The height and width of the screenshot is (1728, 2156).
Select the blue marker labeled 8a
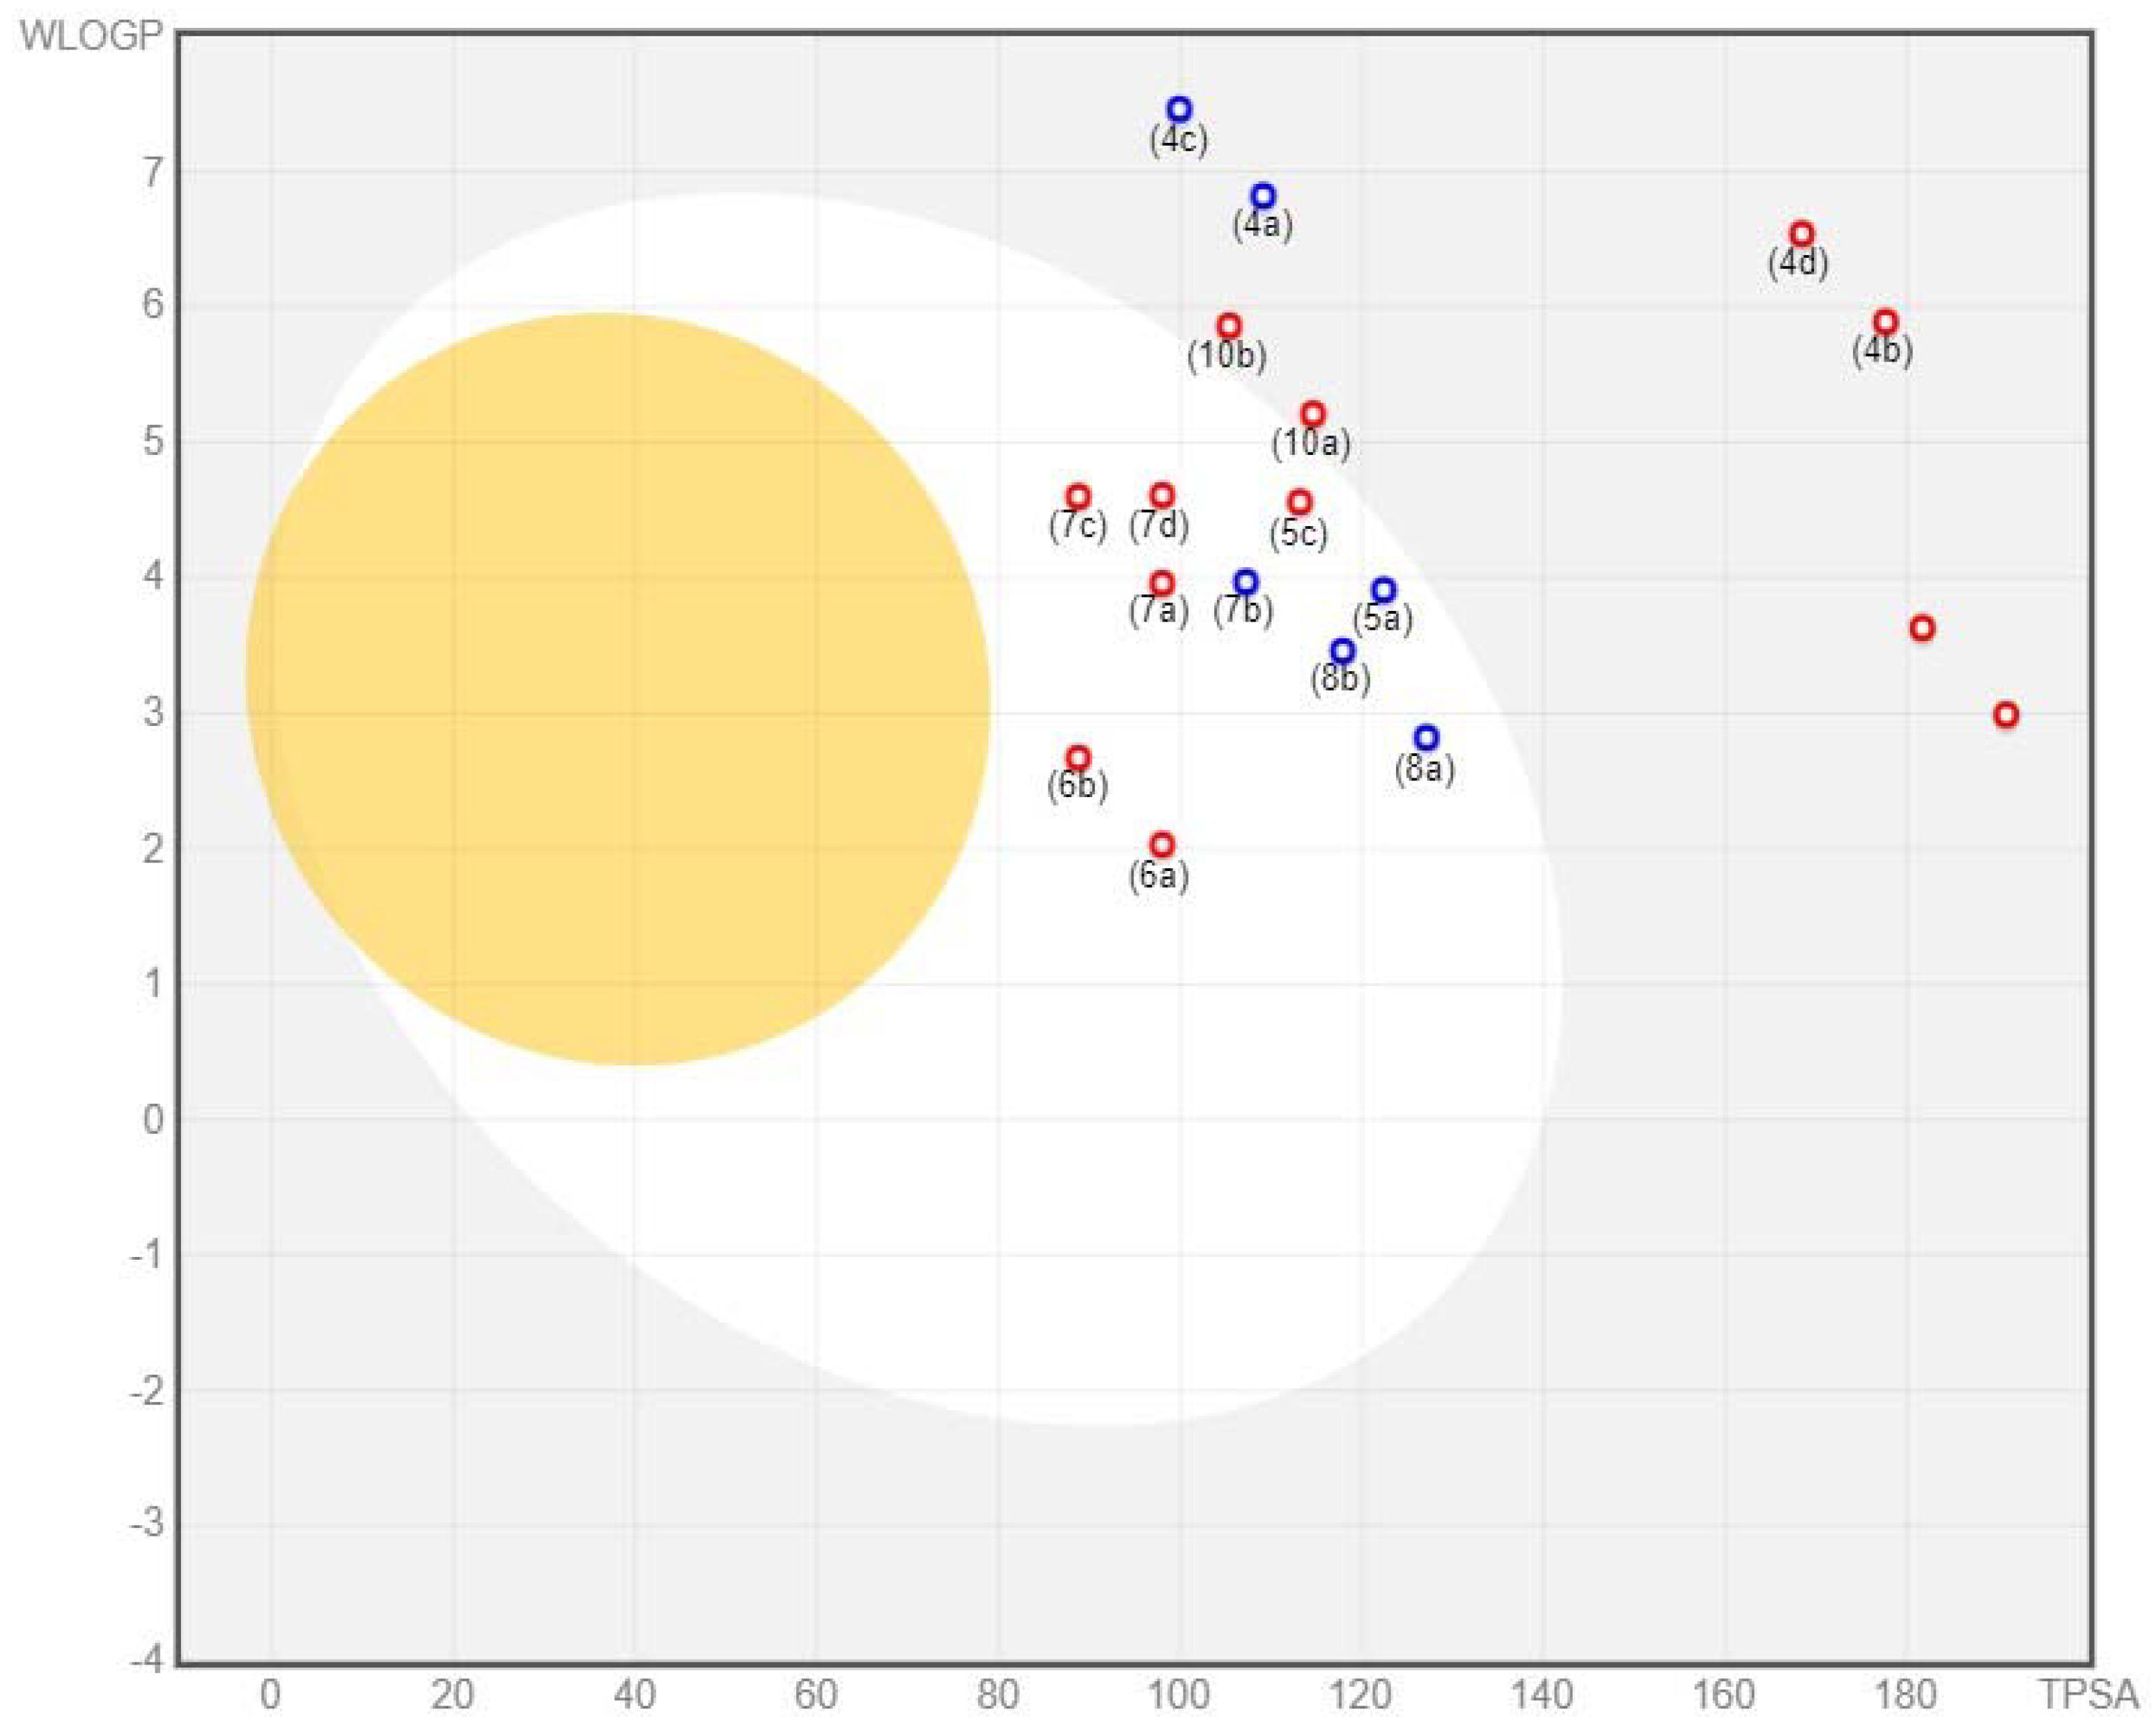(1426, 738)
